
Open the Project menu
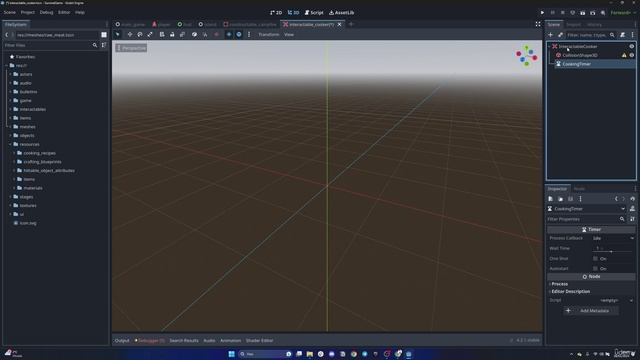point(28,13)
